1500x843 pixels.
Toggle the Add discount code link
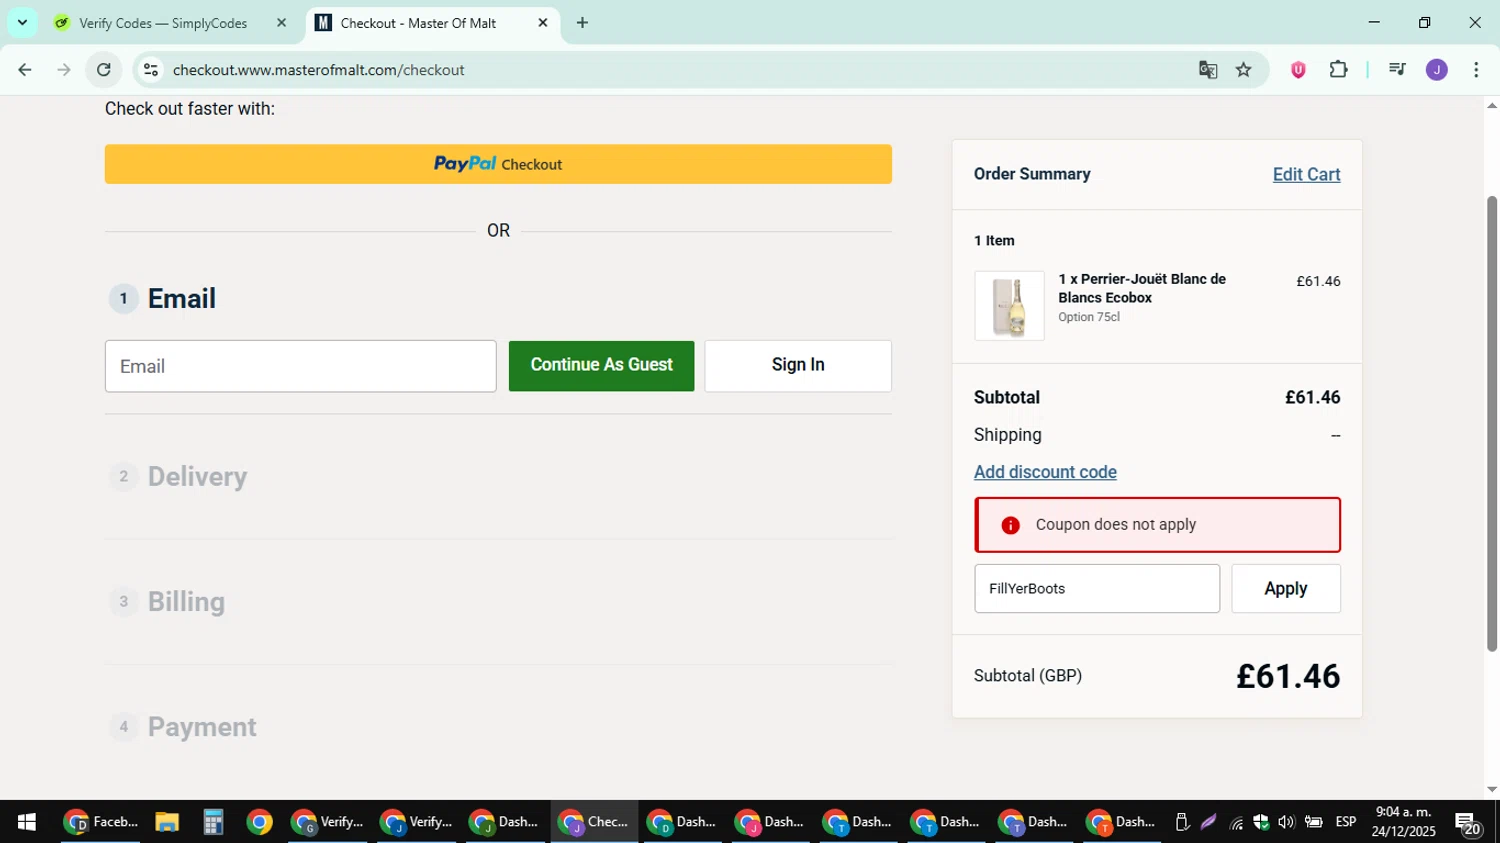pyautogui.click(x=1045, y=472)
